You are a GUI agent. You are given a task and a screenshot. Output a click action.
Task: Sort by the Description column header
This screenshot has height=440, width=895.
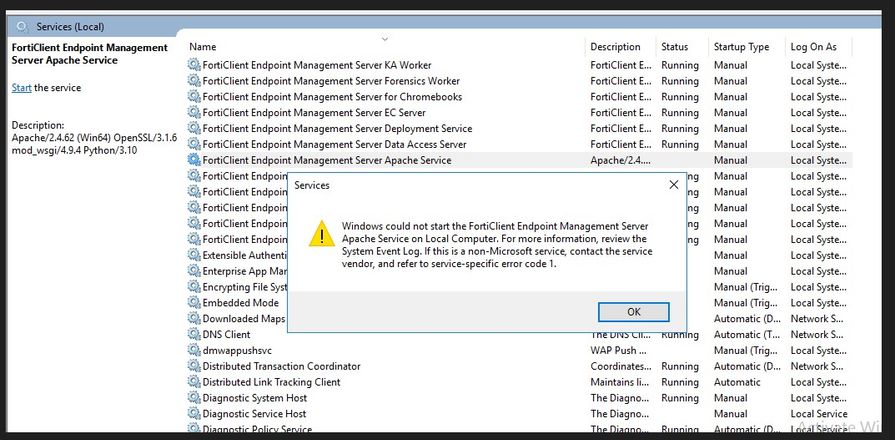click(x=615, y=47)
